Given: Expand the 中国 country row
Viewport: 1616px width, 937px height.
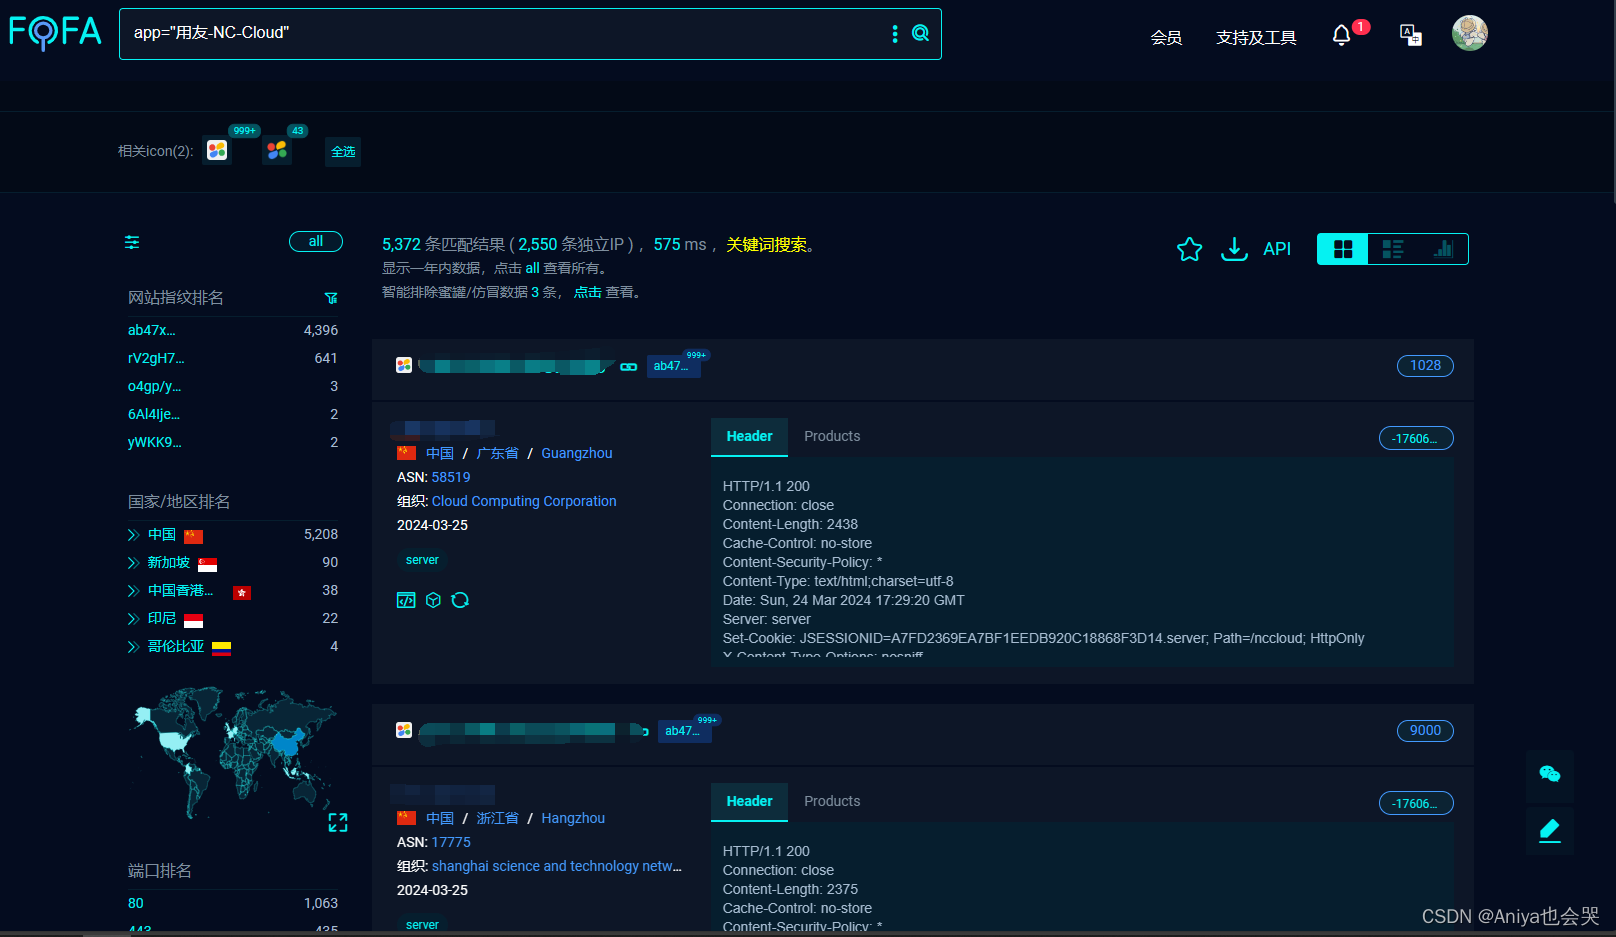Looking at the screenshot, I should [133, 535].
